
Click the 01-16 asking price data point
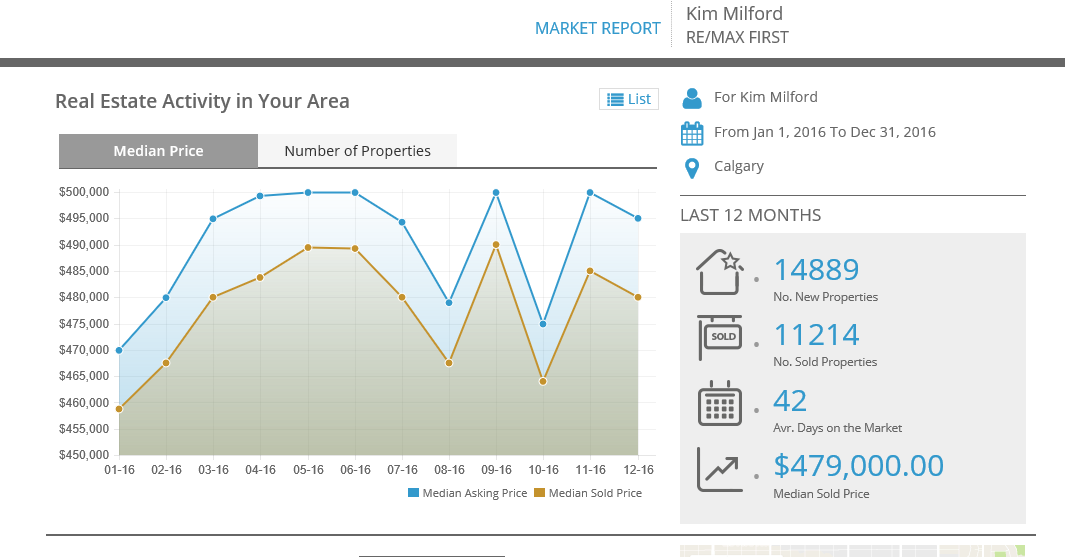[119, 350]
